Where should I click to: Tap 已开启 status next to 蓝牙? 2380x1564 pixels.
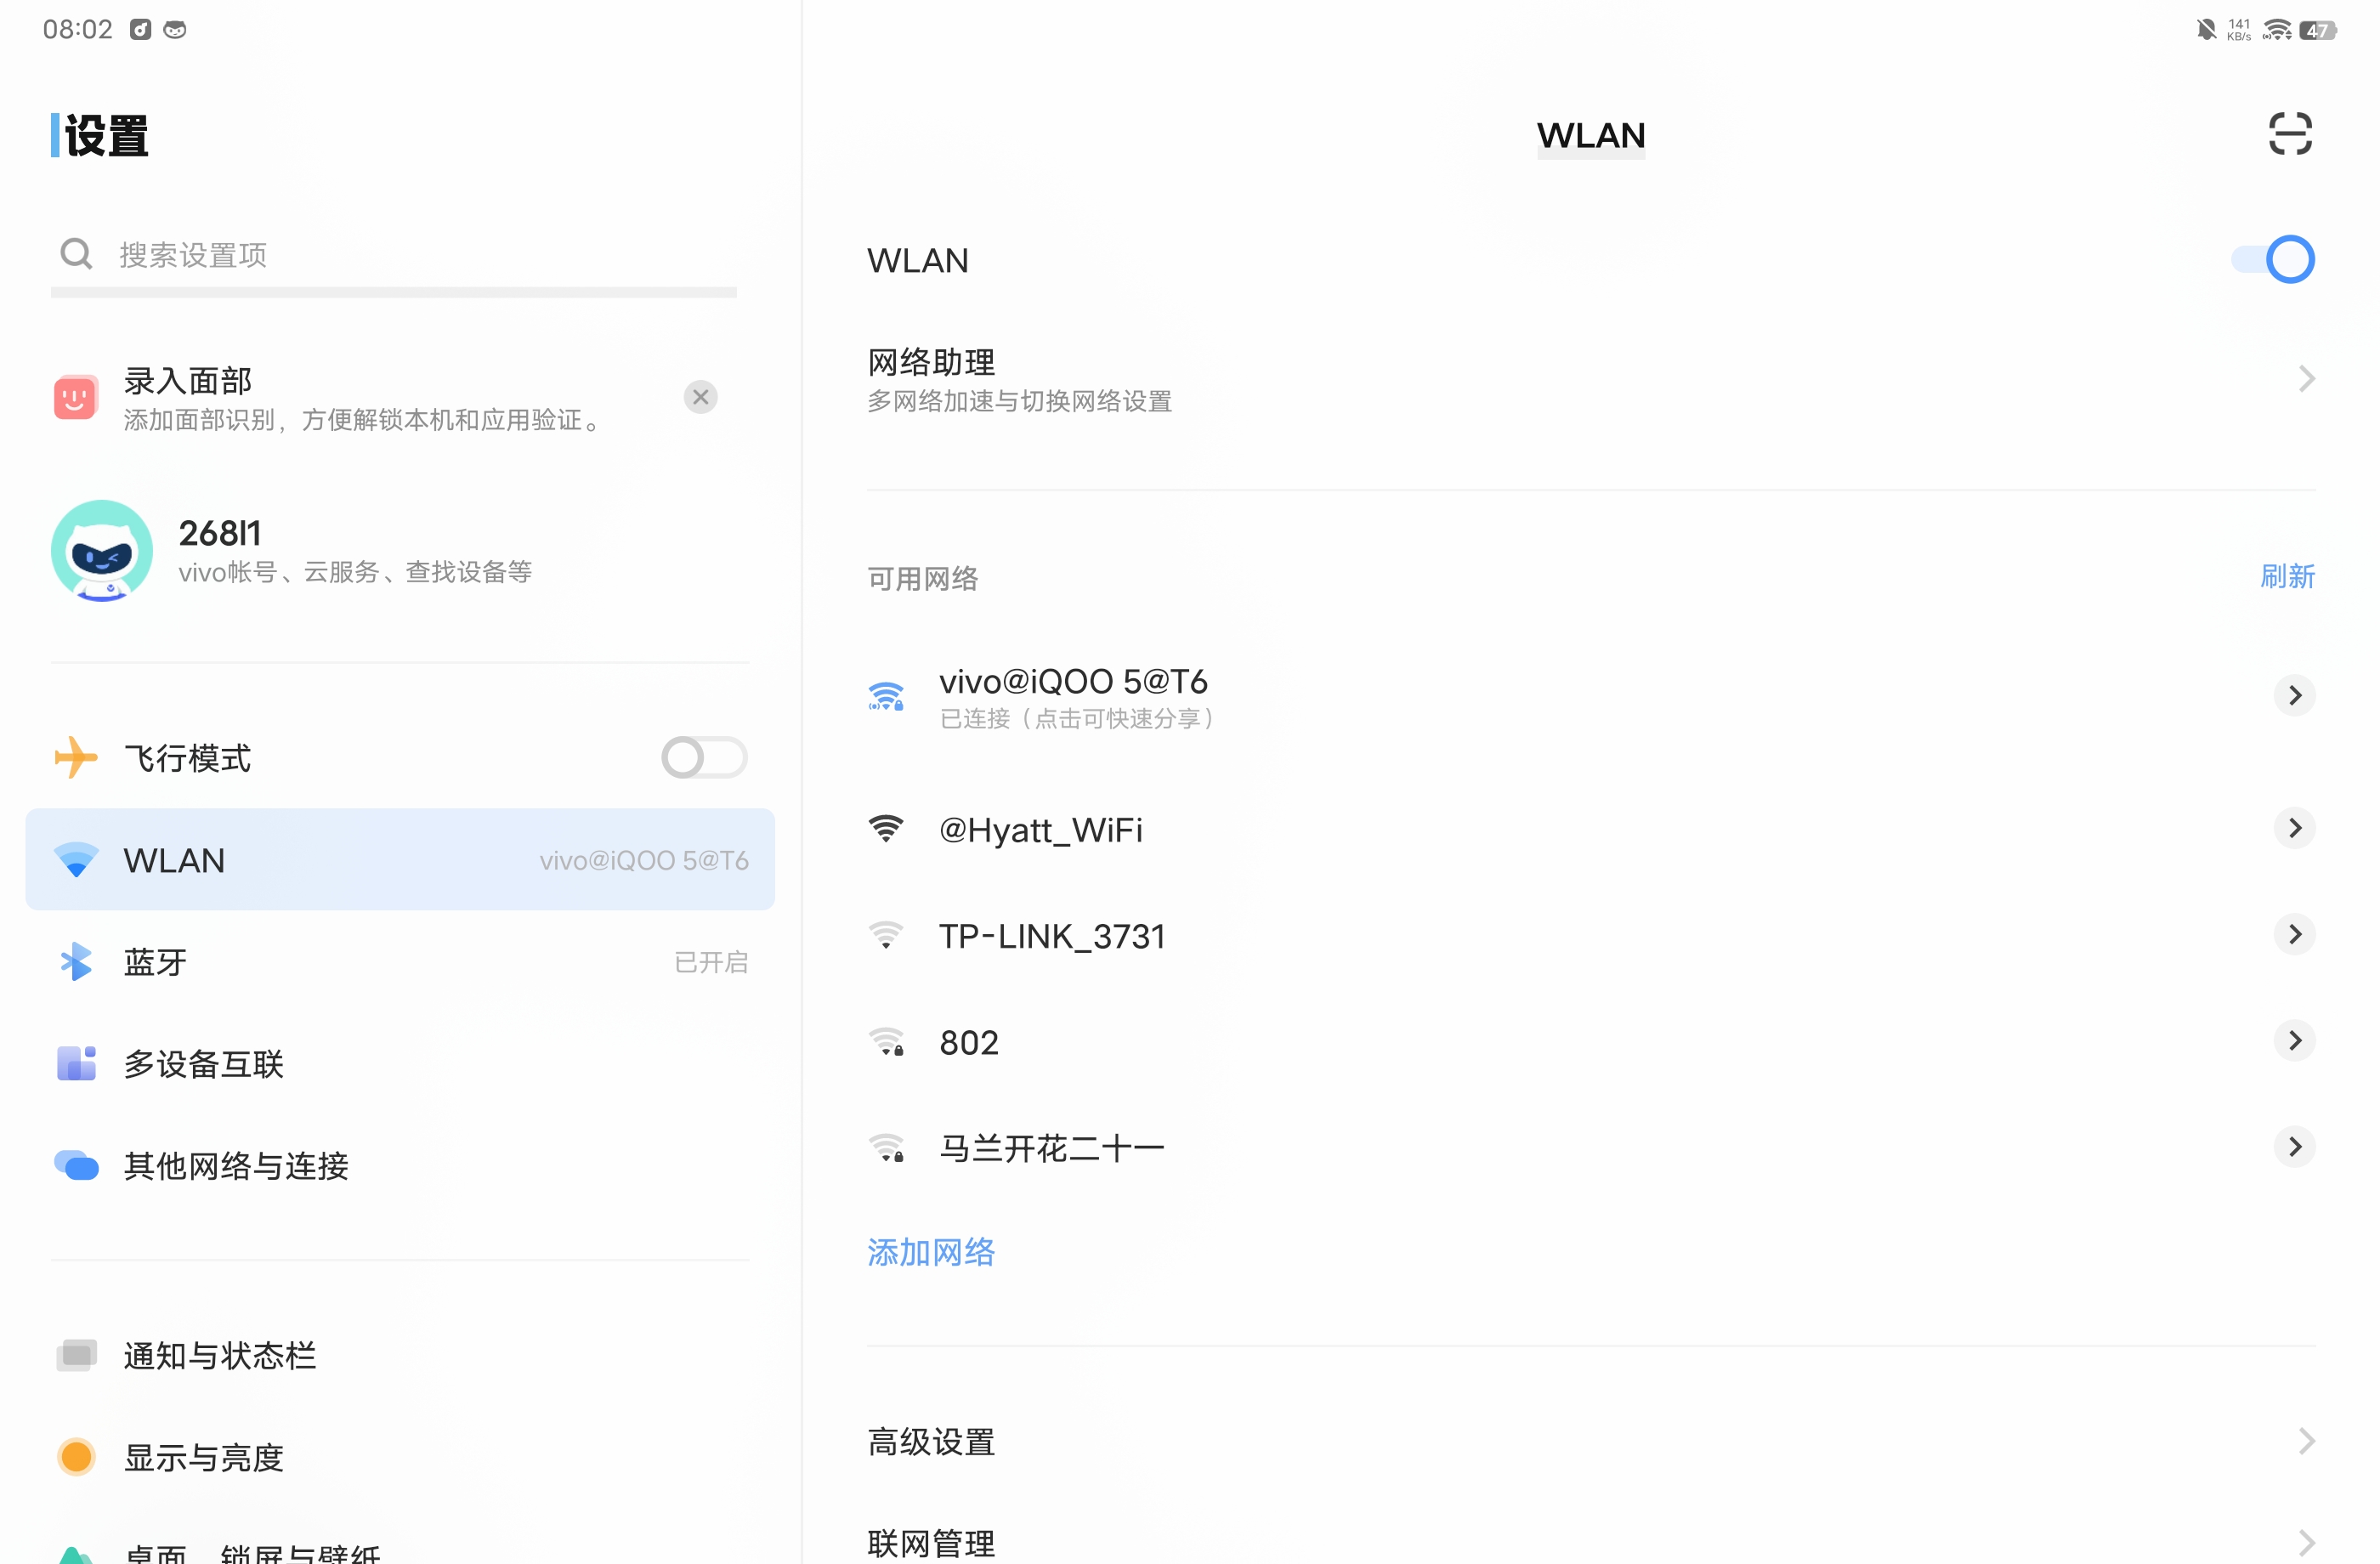pyautogui.click(x=711, y=962)
